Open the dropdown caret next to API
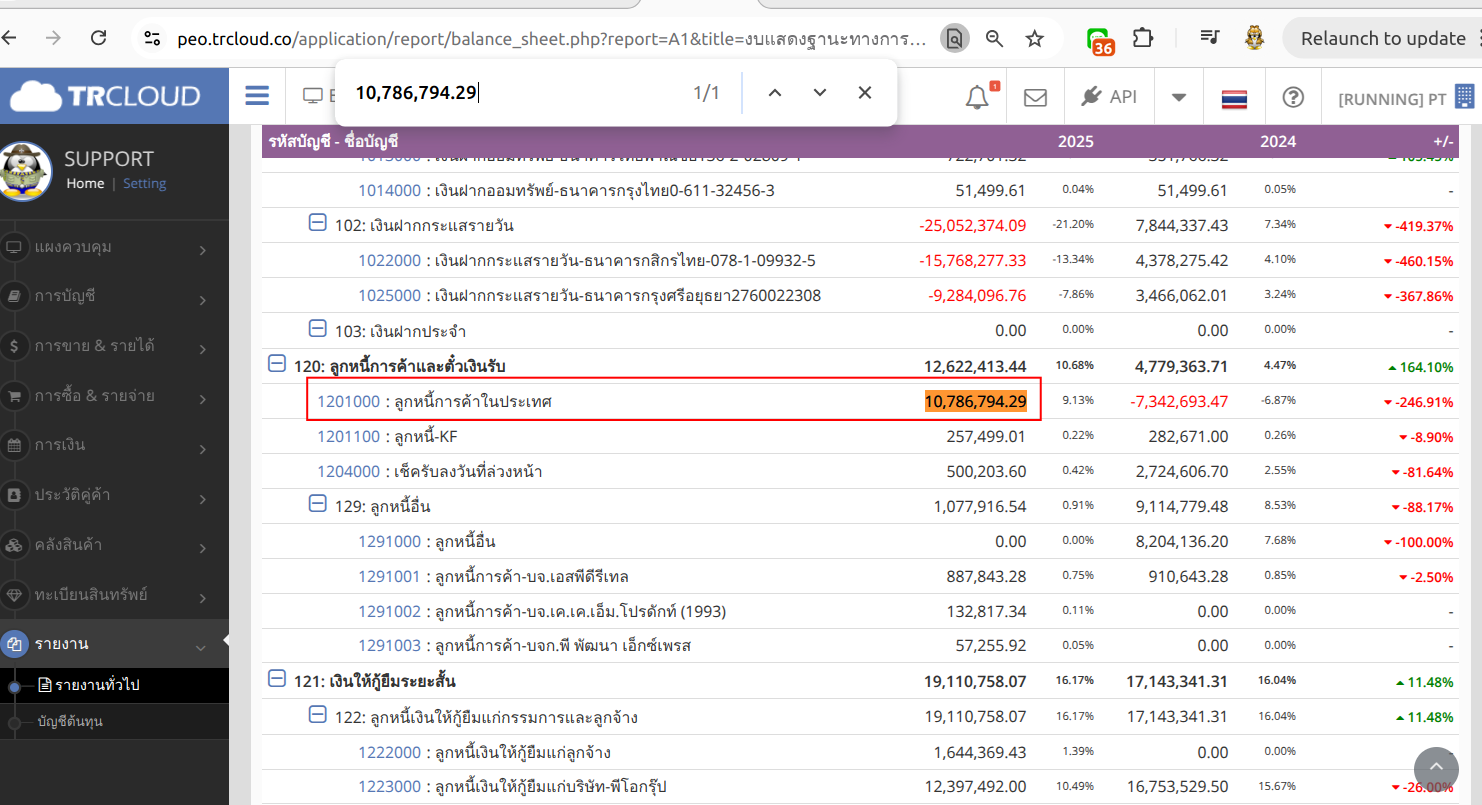Screen dimensions: 1482x805 [x=1179, y=97]
